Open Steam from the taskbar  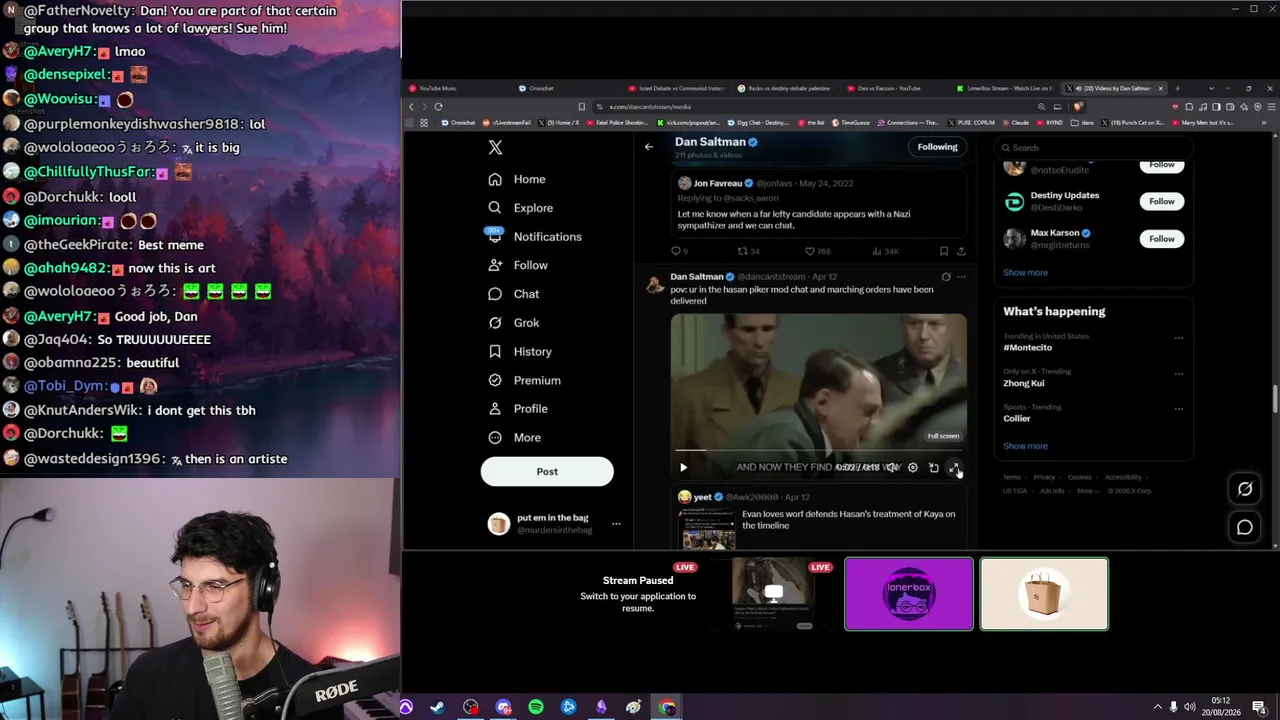tap(438, 707)
